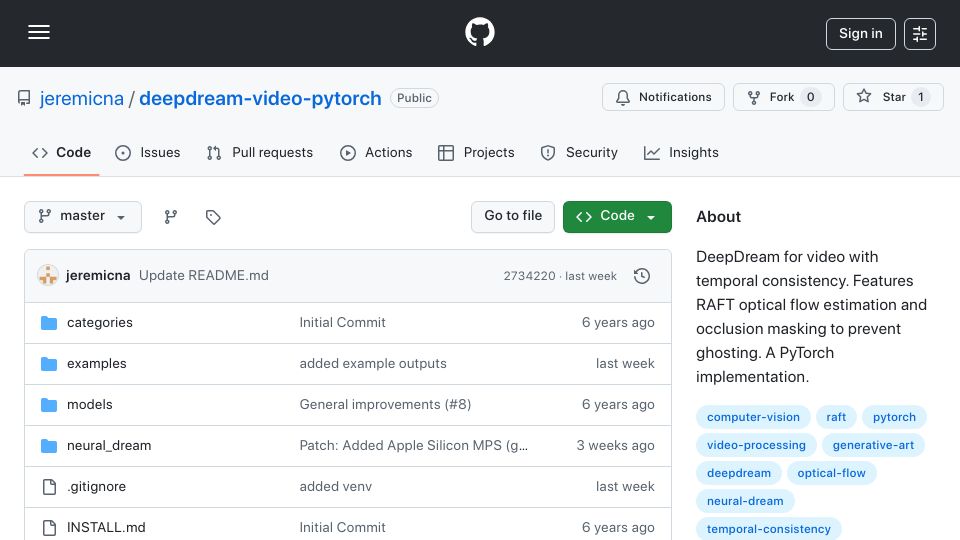This screenshot has width=960, height=540.
Task: Open the hamburger navigation menu
Action: point(39,32)
